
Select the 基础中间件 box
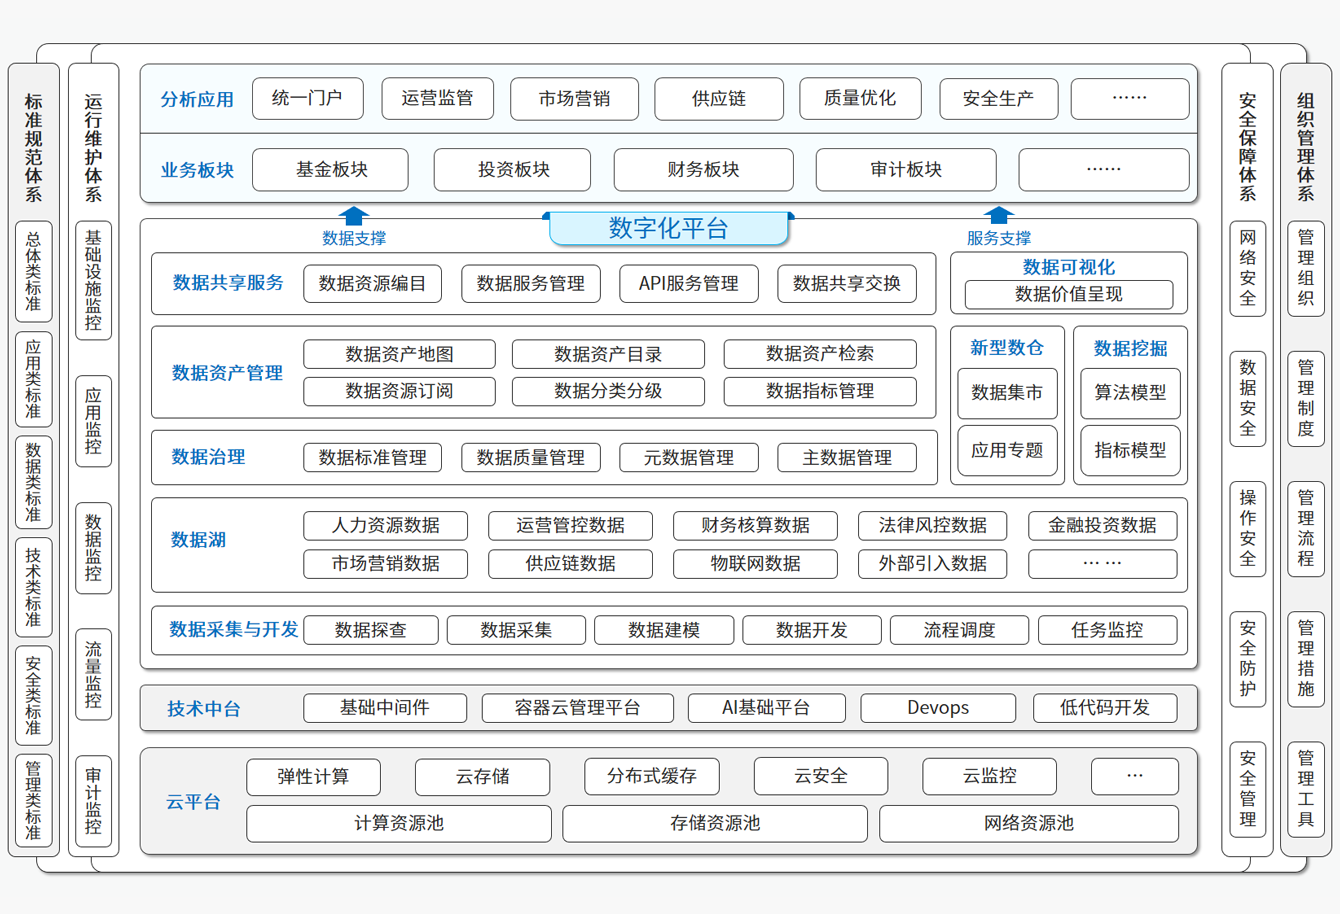(x=385, y=708)
